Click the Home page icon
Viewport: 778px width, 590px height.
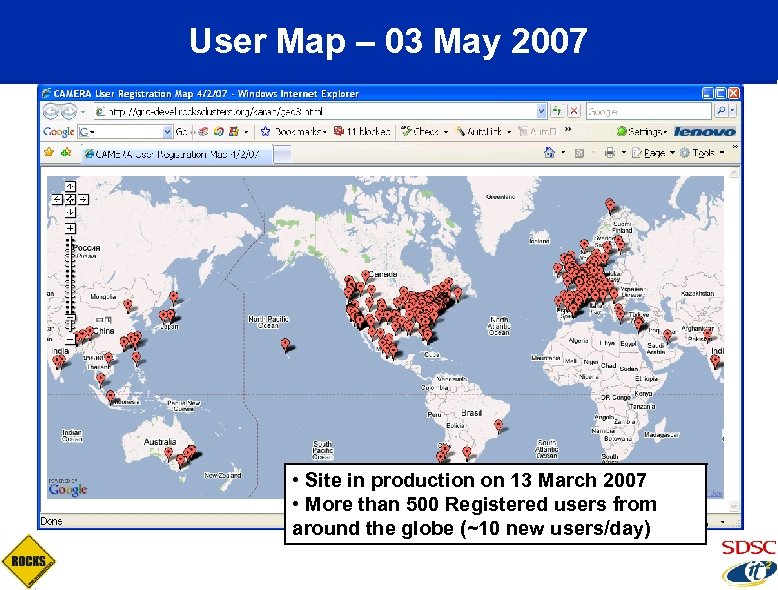(549, 153)
